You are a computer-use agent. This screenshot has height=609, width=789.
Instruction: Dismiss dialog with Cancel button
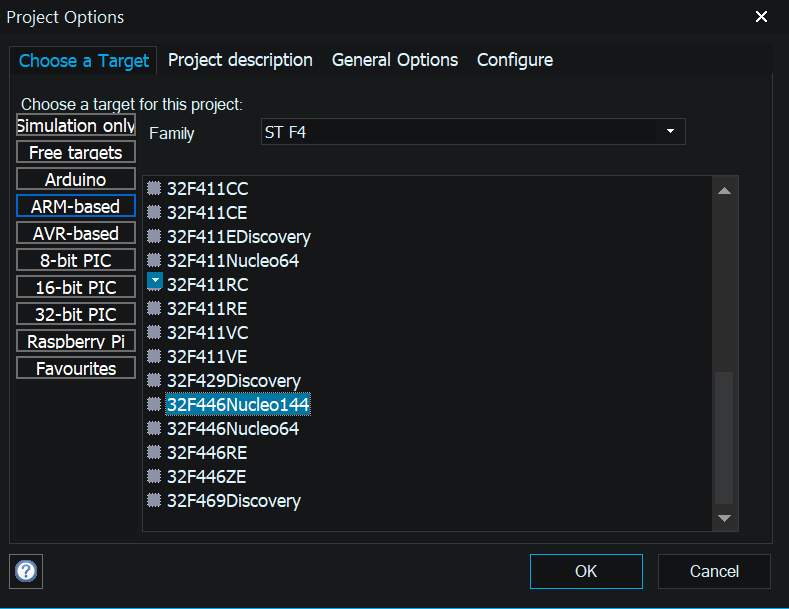pyautogui.click(x=714, y=571)
